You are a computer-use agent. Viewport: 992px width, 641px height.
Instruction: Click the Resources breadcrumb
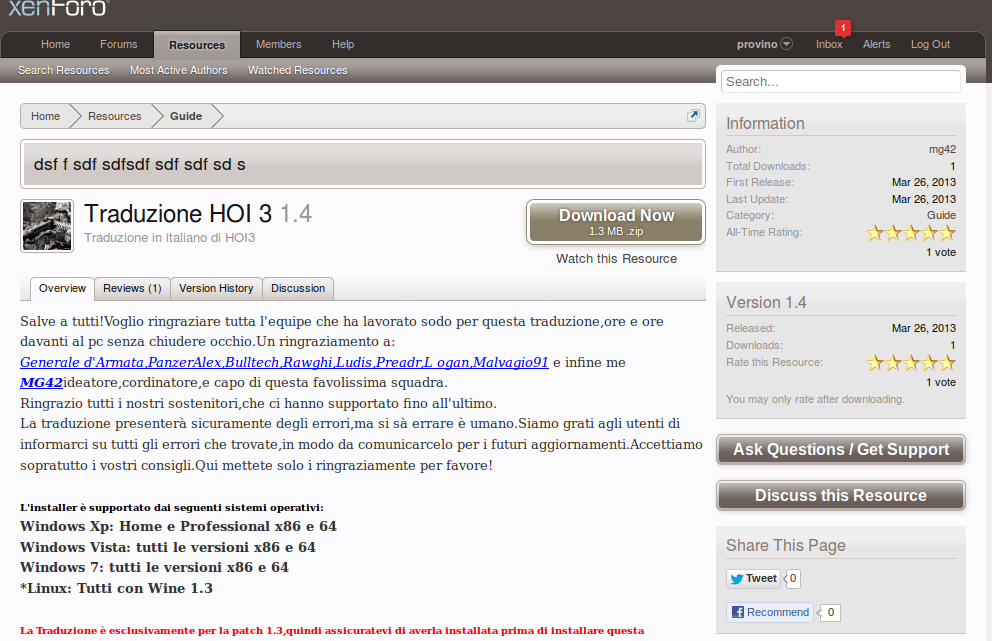[115, 116]
